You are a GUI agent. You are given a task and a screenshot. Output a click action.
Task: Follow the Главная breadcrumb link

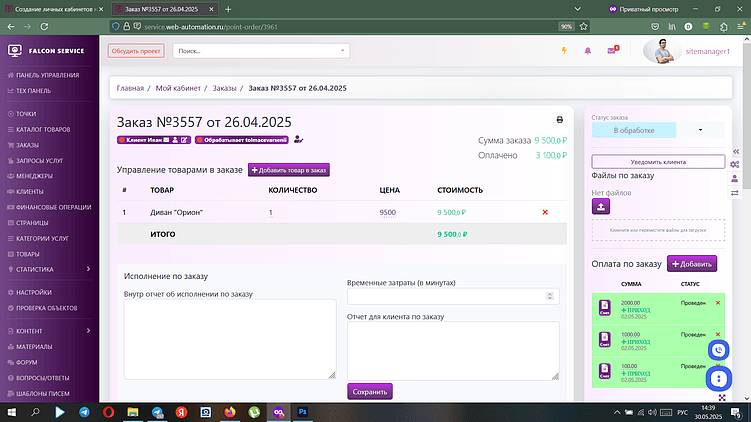[130, 88]
